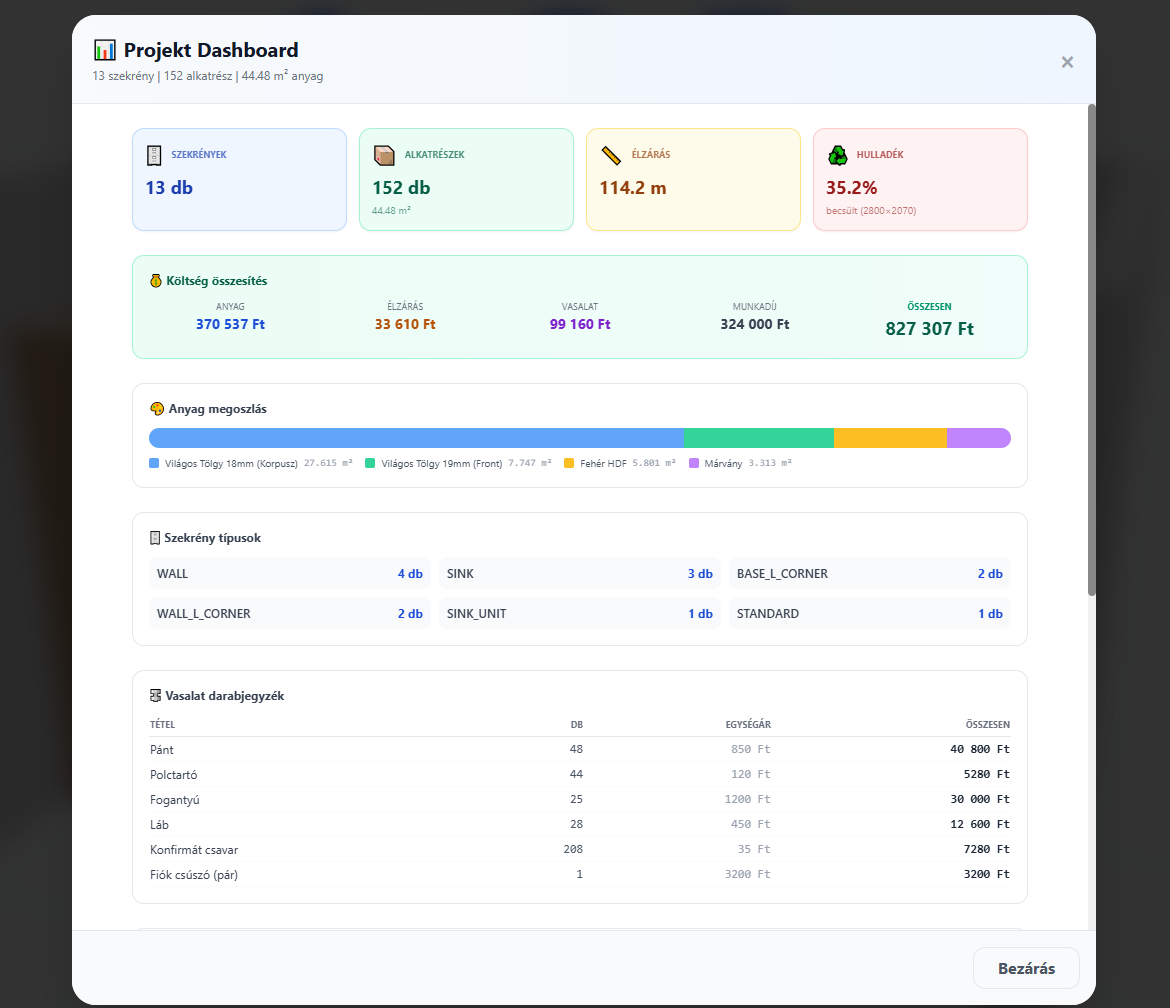Click the blue Világos Tölgy 18mm bar segment
Screen dimensions: 1170x1008
coord(416,438)
